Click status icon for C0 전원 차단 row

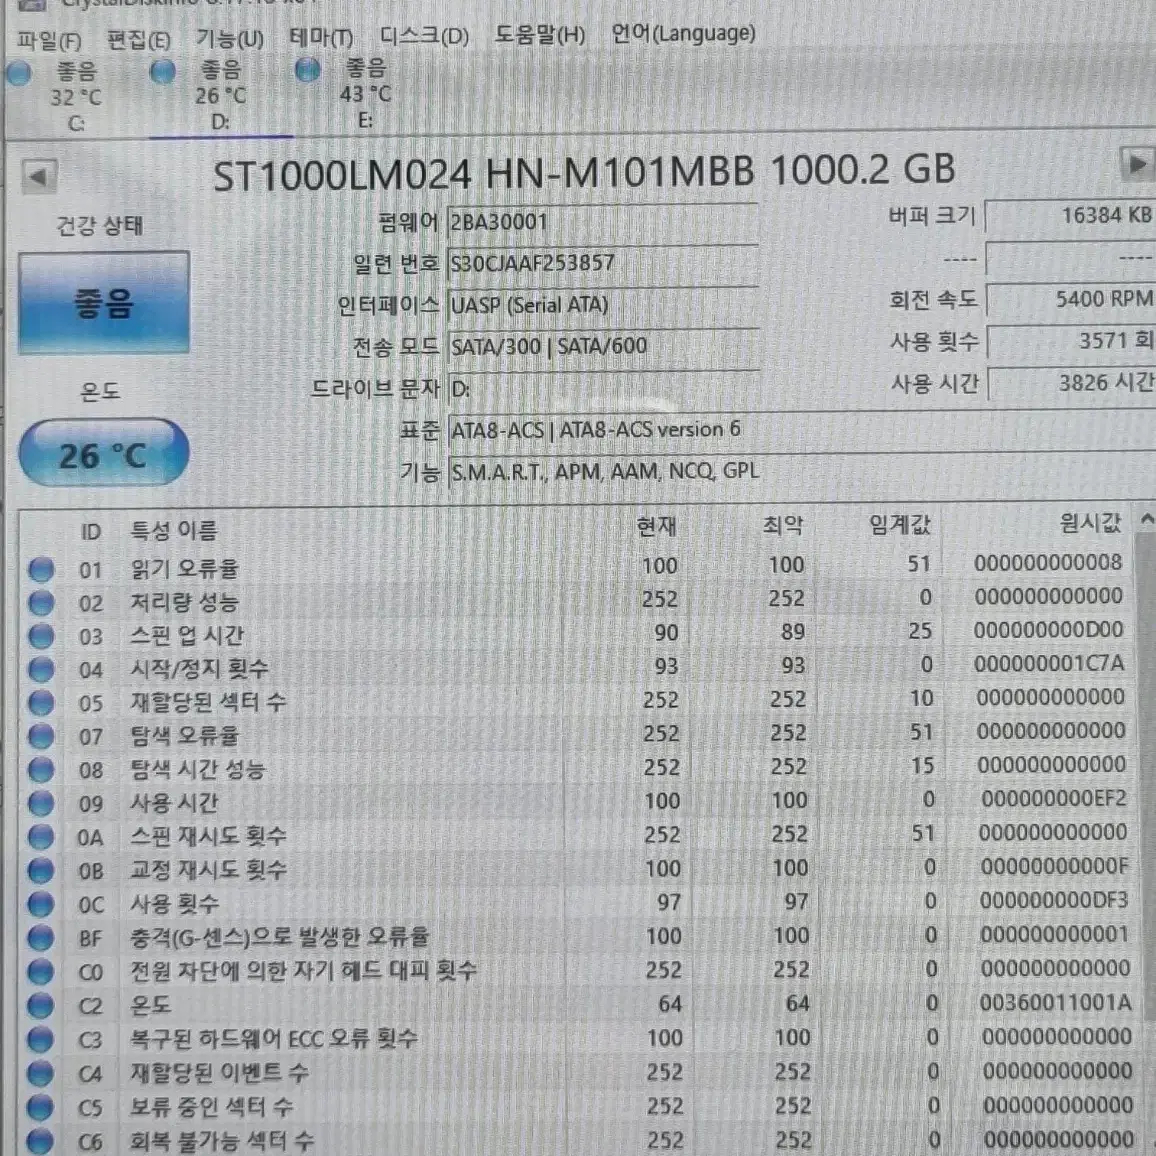(x=41, y=972)
